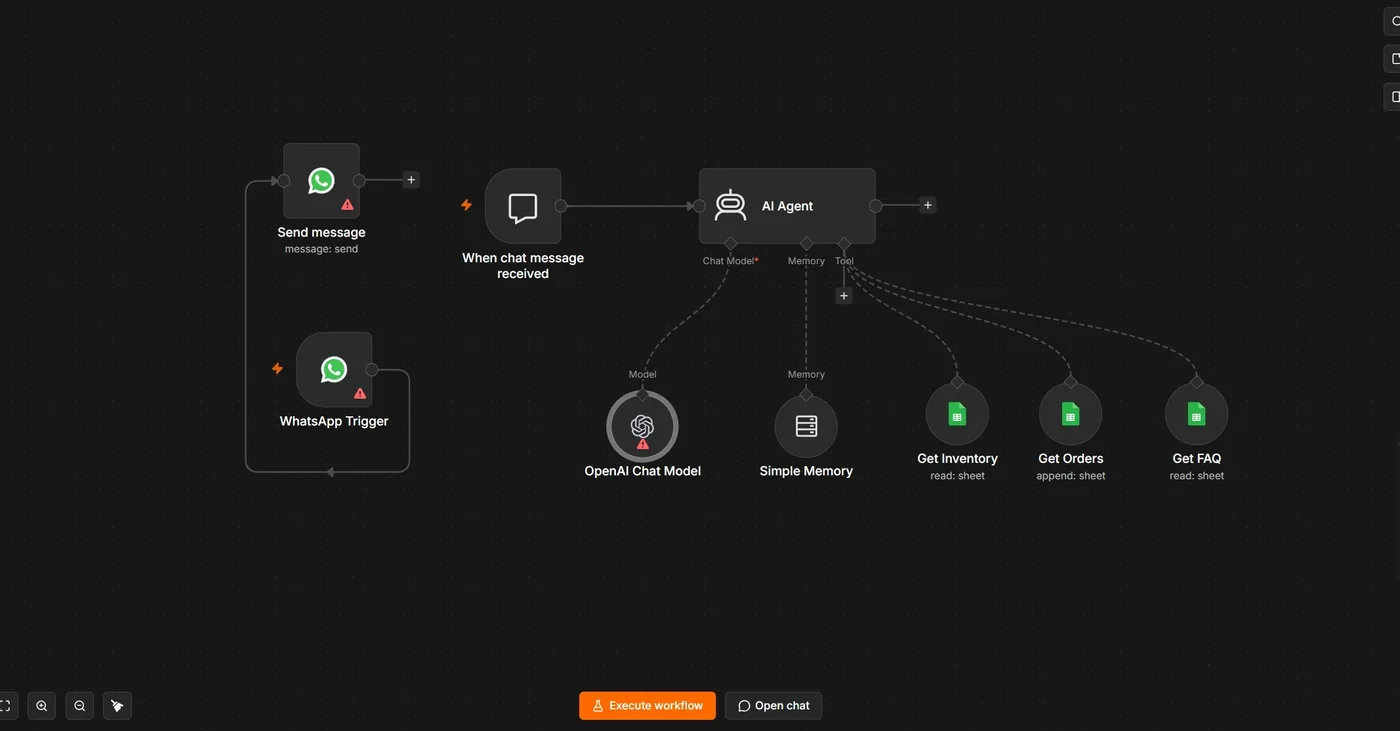Click the "Get Orders" label
The height and width of the screenshot is (731, 1400).
point(1071,459)
